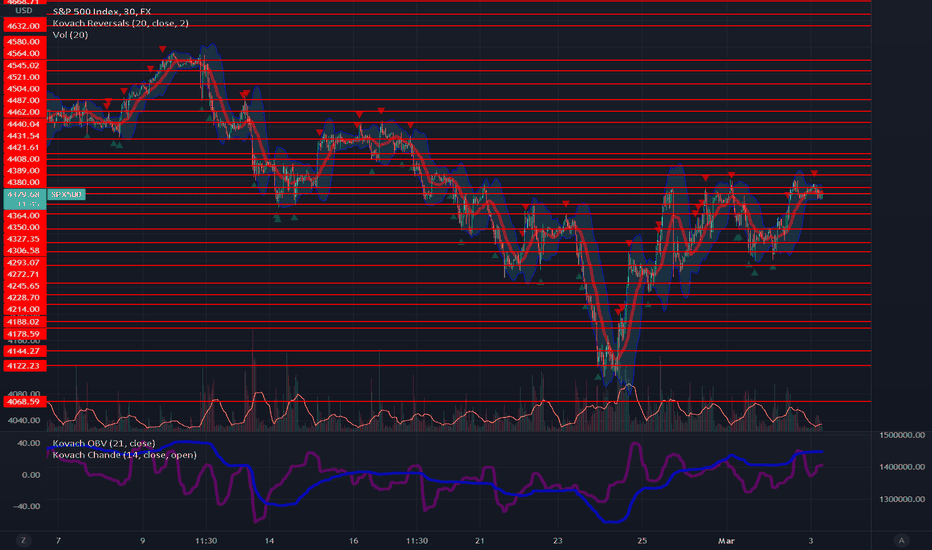Select the 4188.02 price level label
The image size is (932, 550).
24,322
